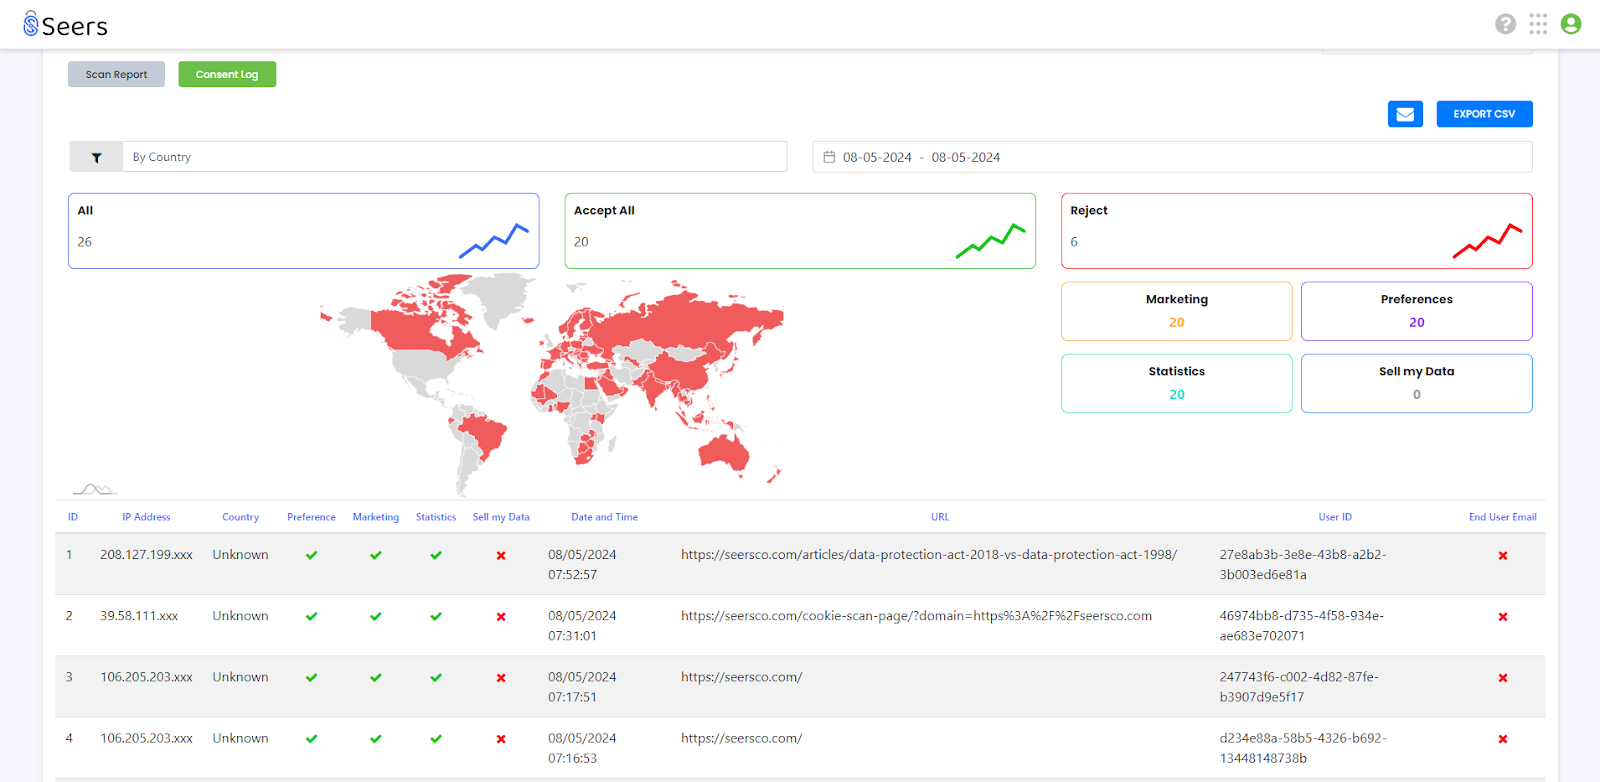The width and height of the screenshot is (1600, 782).
Task: Select the Reject summary card
Action: (1296, 231)
